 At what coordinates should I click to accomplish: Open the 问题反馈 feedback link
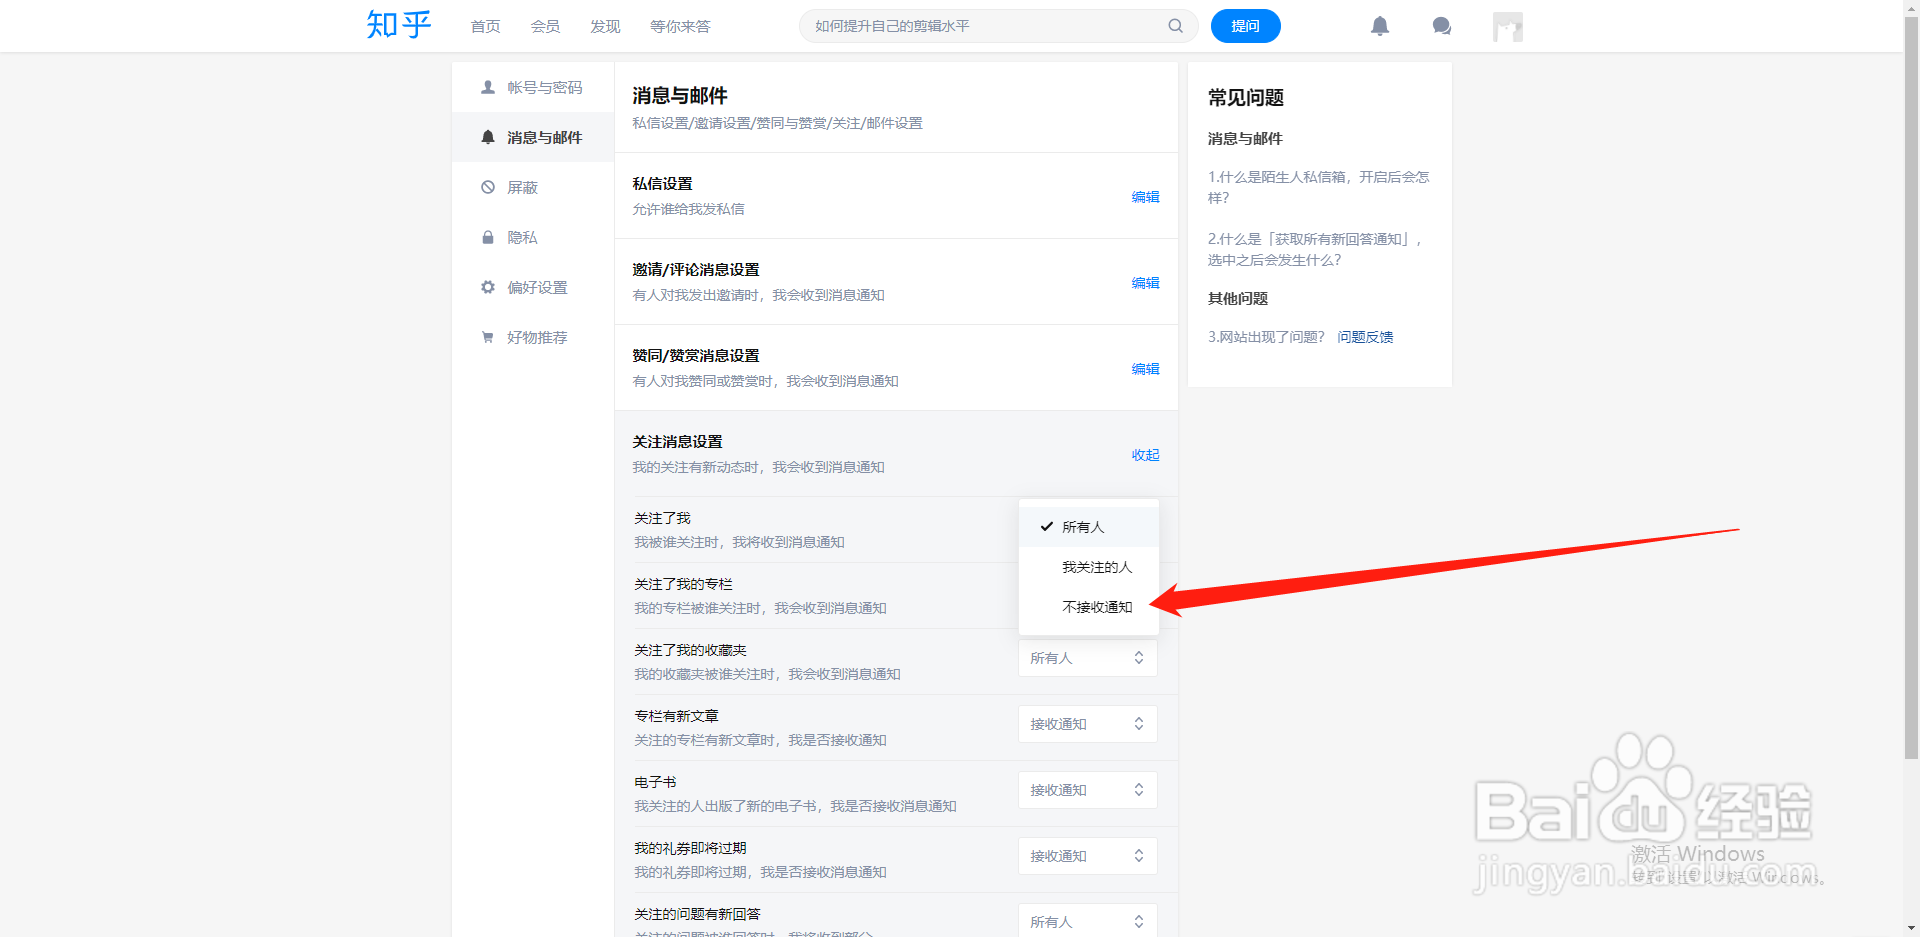(x=1365, y=336)
